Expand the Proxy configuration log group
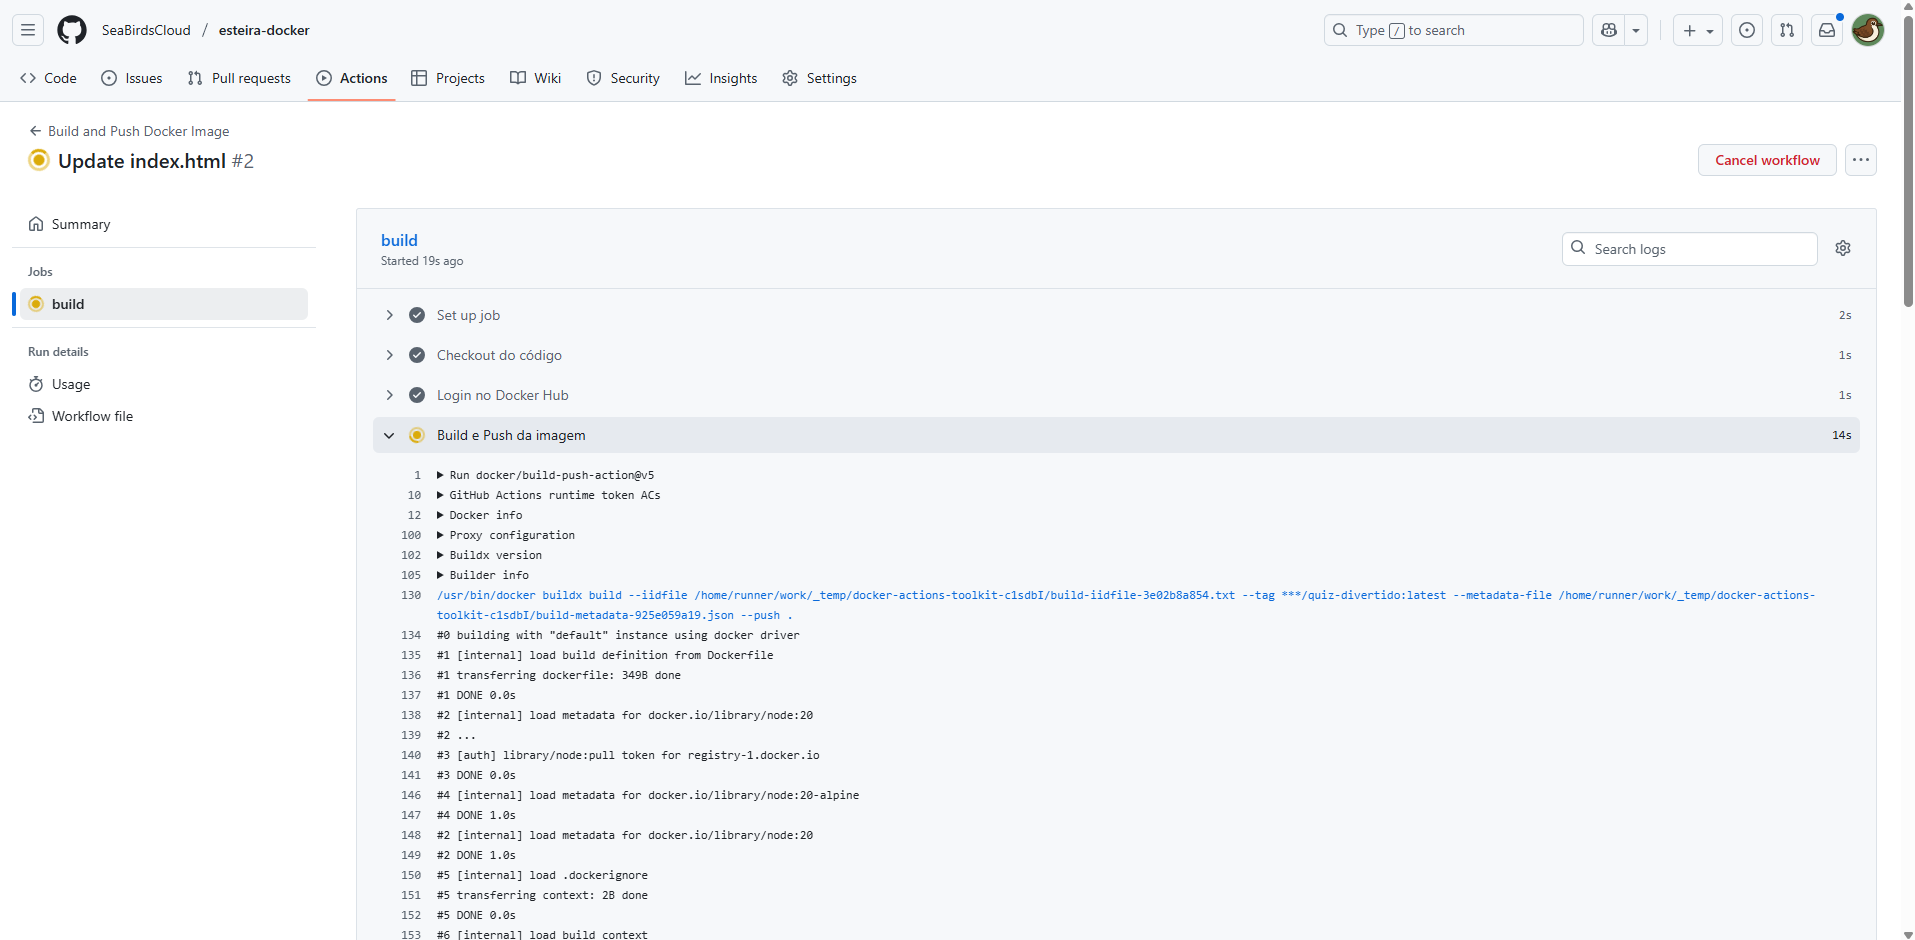Viewport: 1915px width, 940px height. [x=506, y=535]
